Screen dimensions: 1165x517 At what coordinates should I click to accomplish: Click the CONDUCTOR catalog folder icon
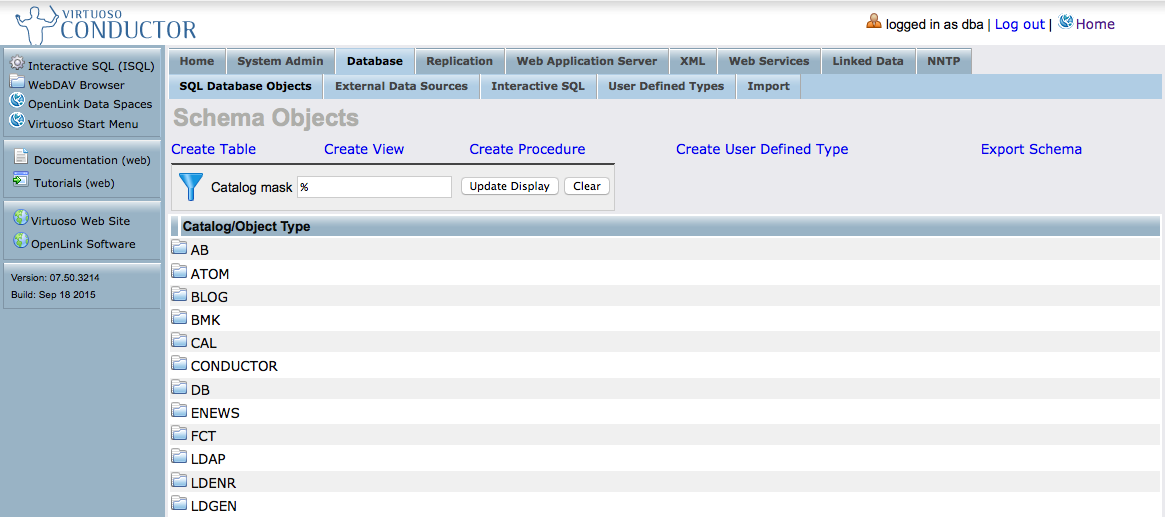point(179,365)
